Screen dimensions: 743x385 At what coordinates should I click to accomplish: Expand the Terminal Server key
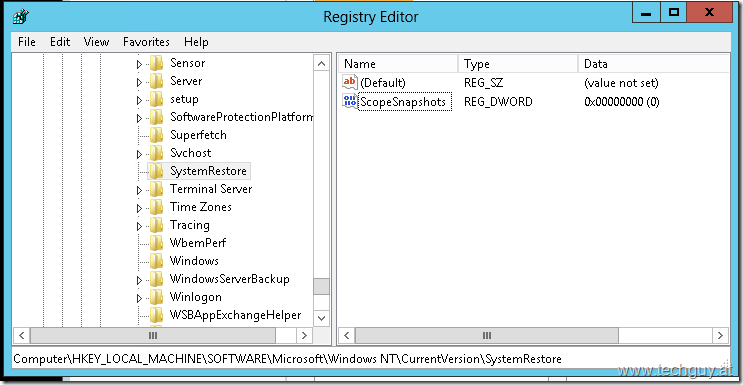point(139,190)
